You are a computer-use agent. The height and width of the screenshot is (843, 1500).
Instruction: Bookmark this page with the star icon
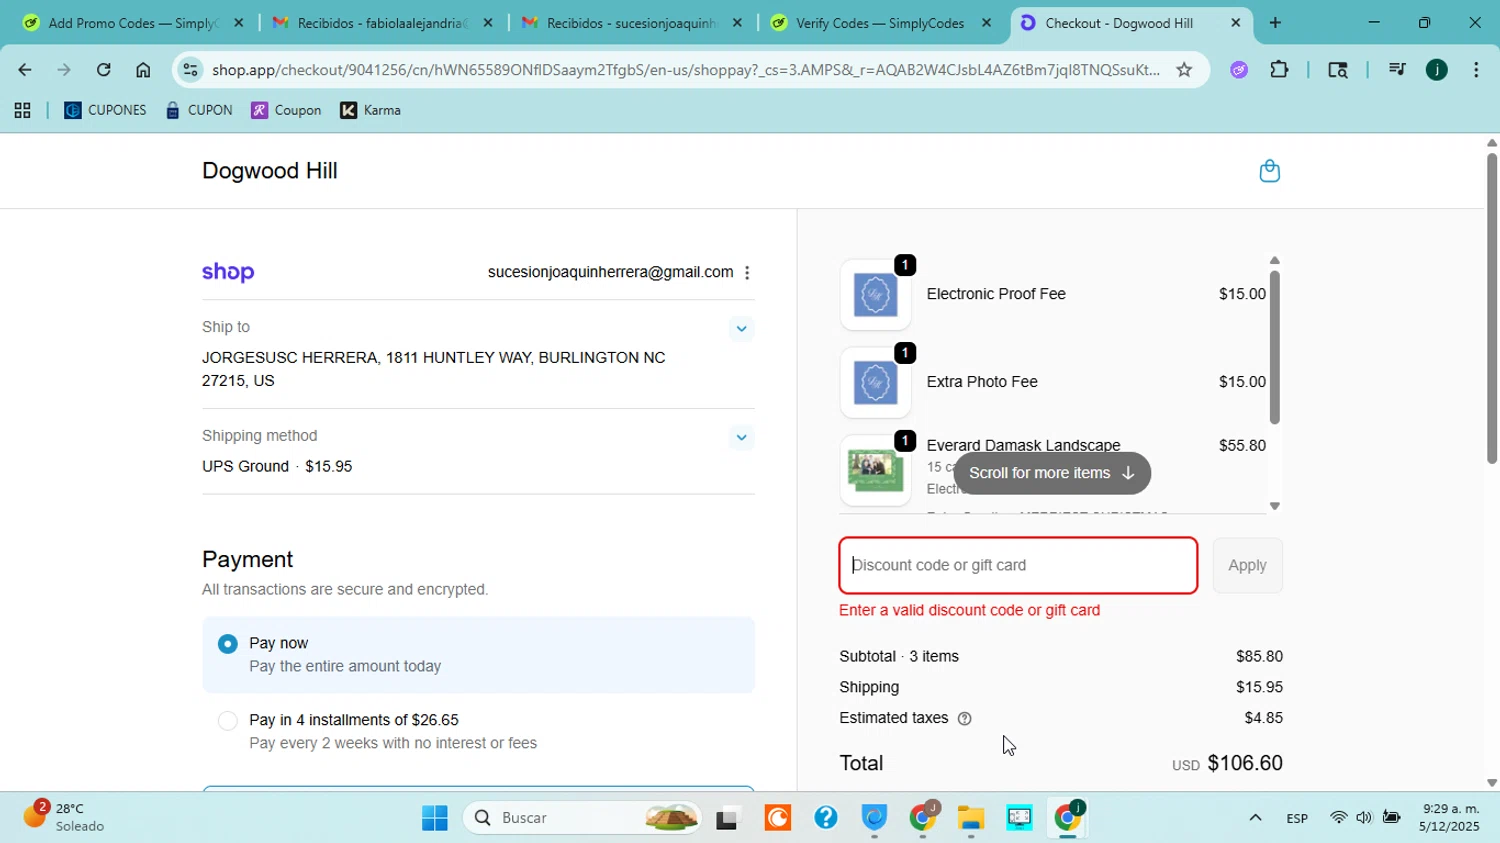(1184, 70)
